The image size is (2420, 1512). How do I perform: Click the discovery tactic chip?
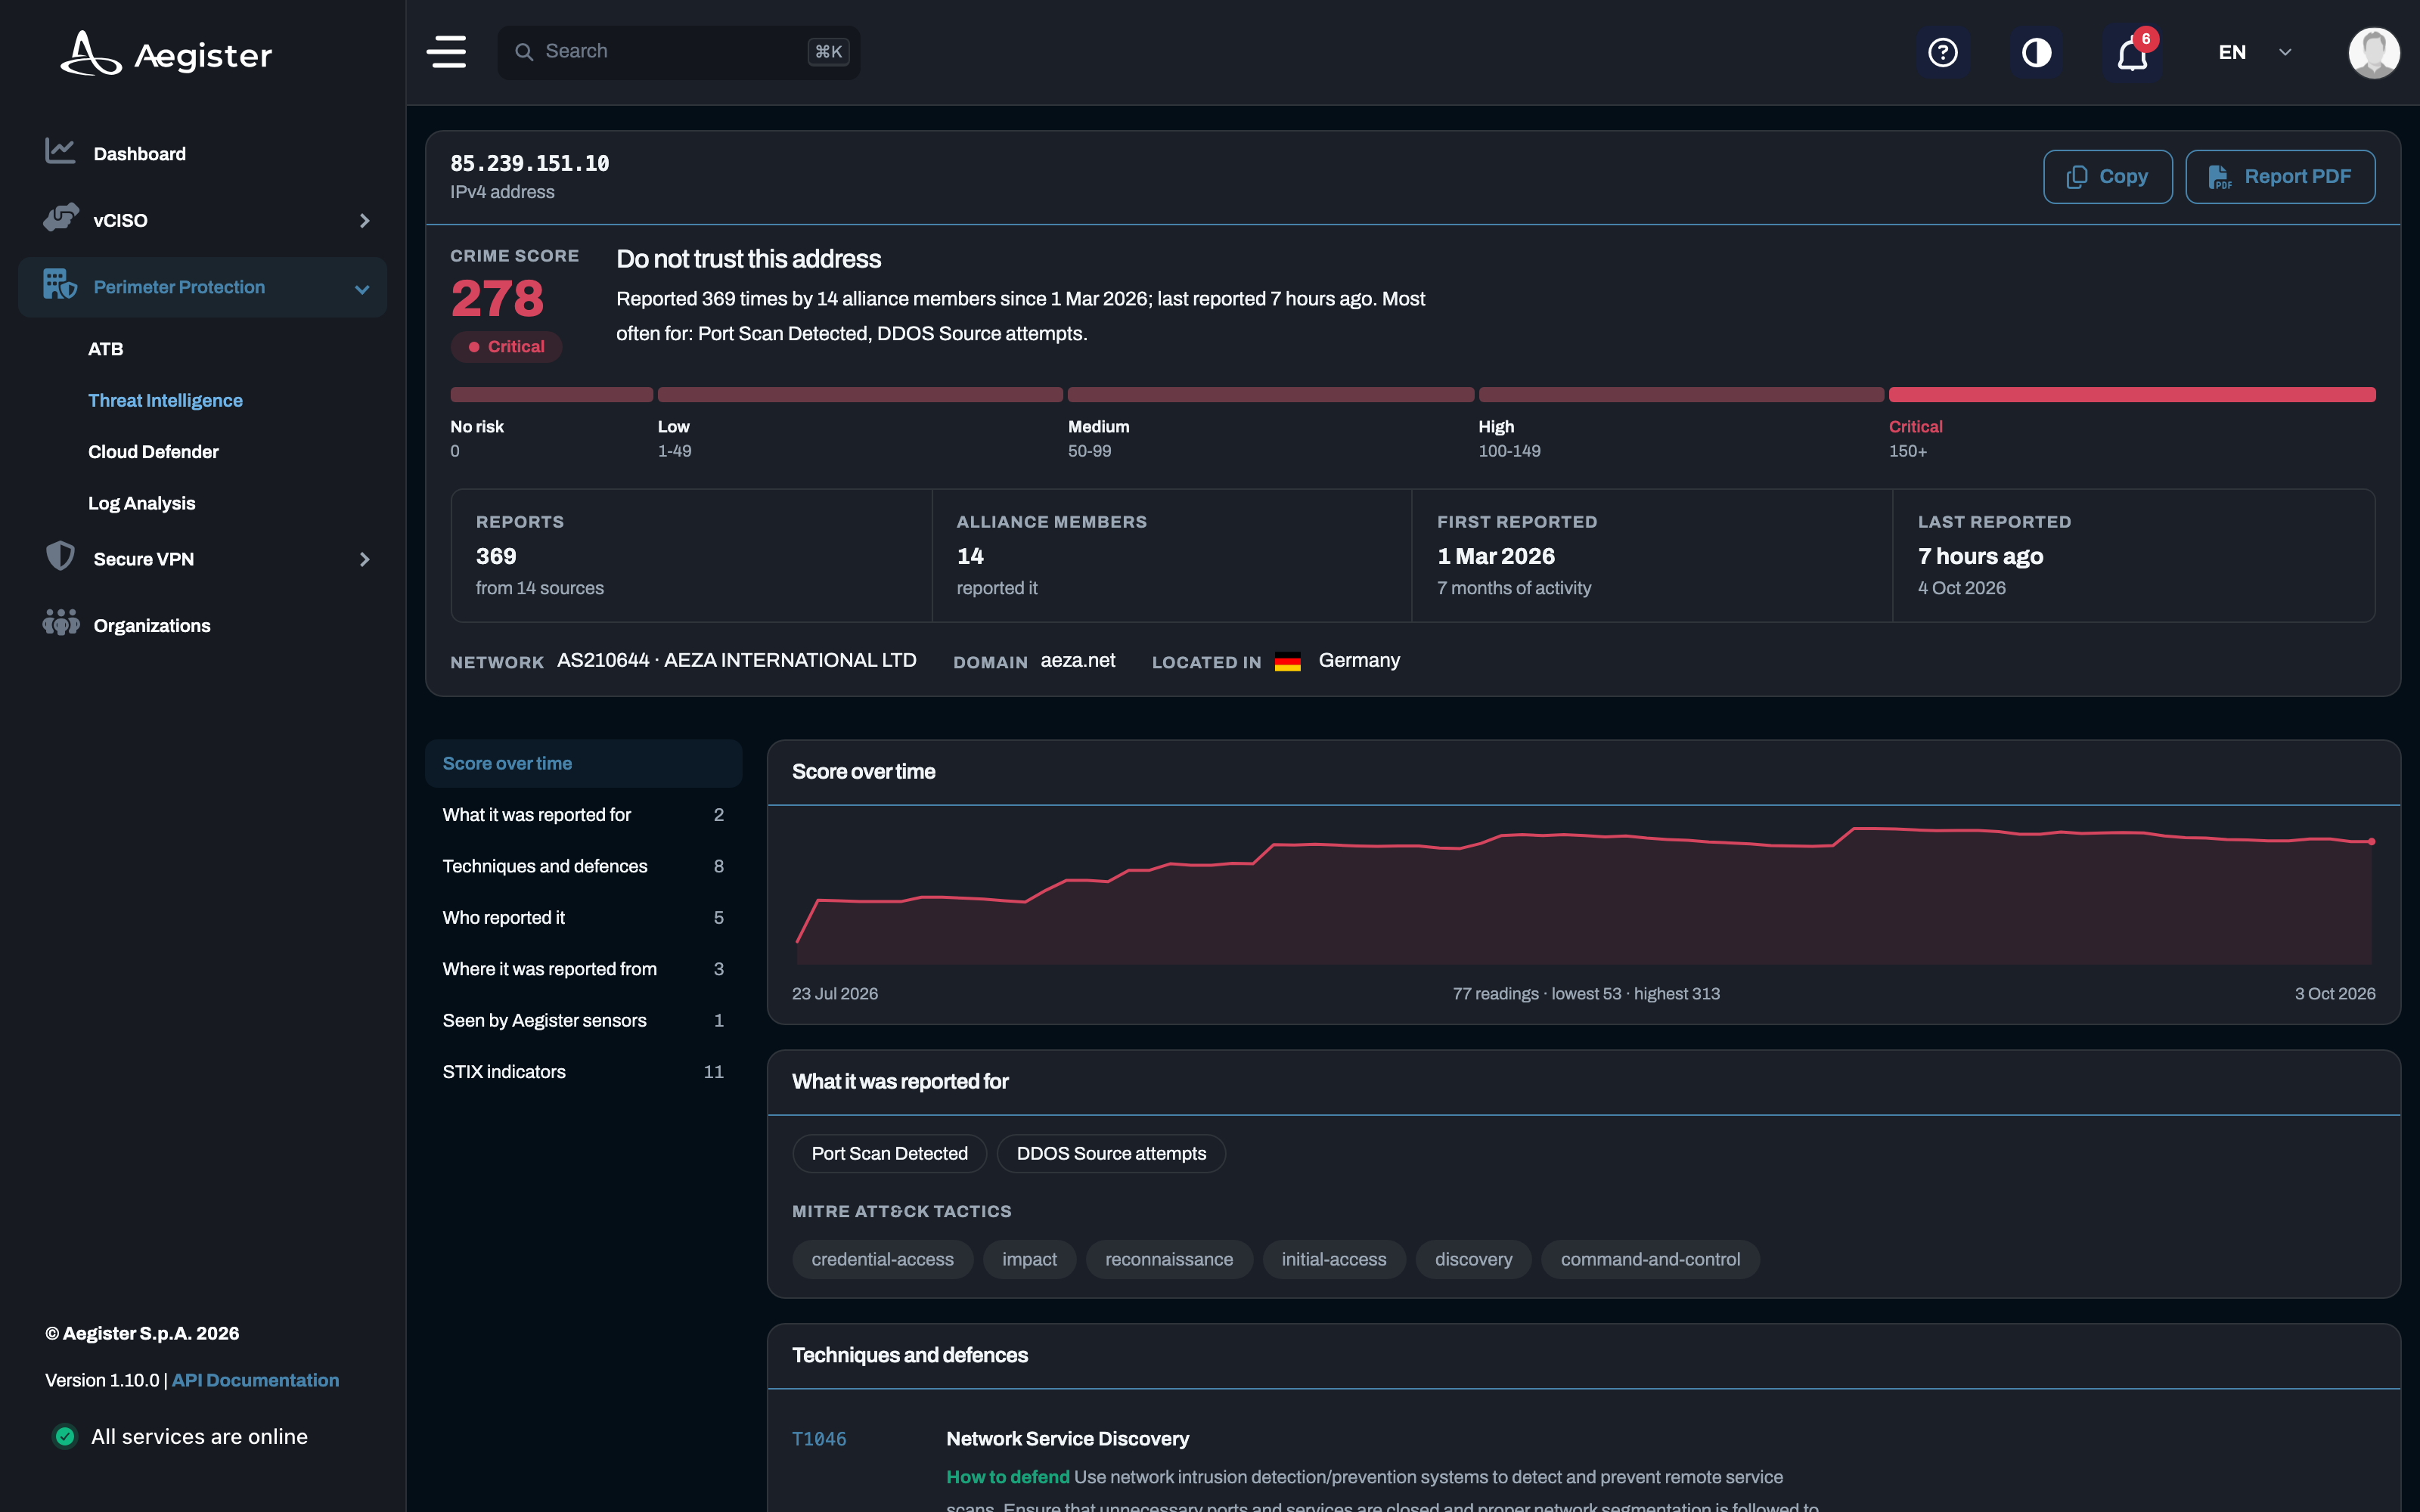point(1473,1259)
